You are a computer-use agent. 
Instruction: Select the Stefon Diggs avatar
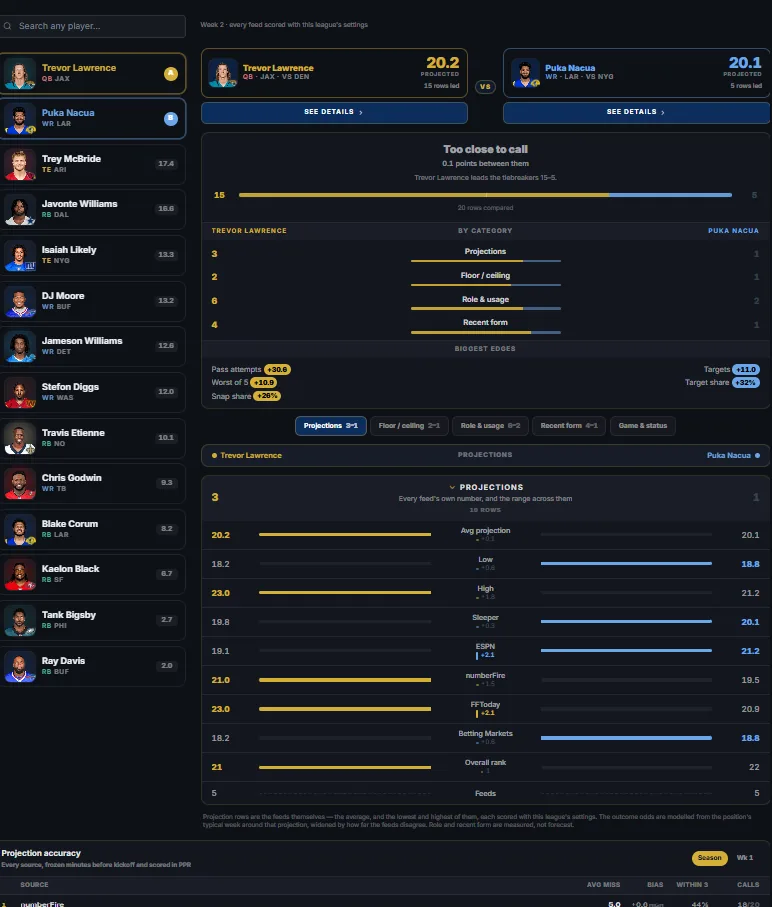20,392
